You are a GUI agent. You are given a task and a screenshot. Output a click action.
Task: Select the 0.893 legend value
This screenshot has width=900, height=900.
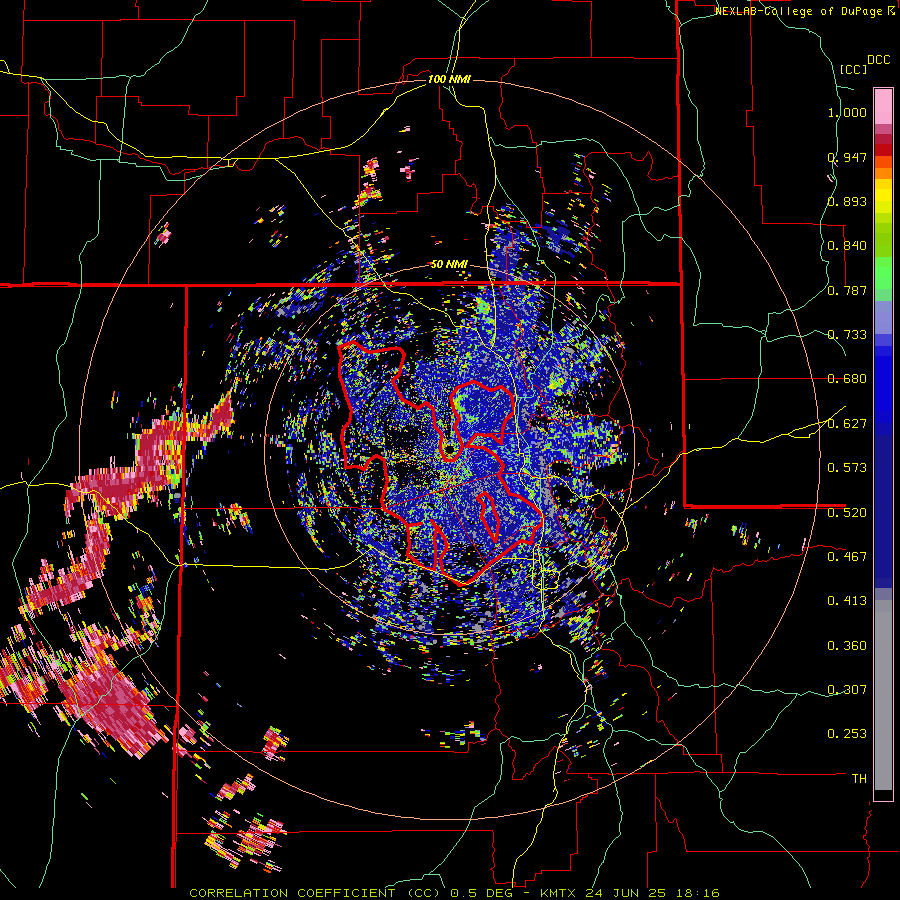tap(847, 201)
